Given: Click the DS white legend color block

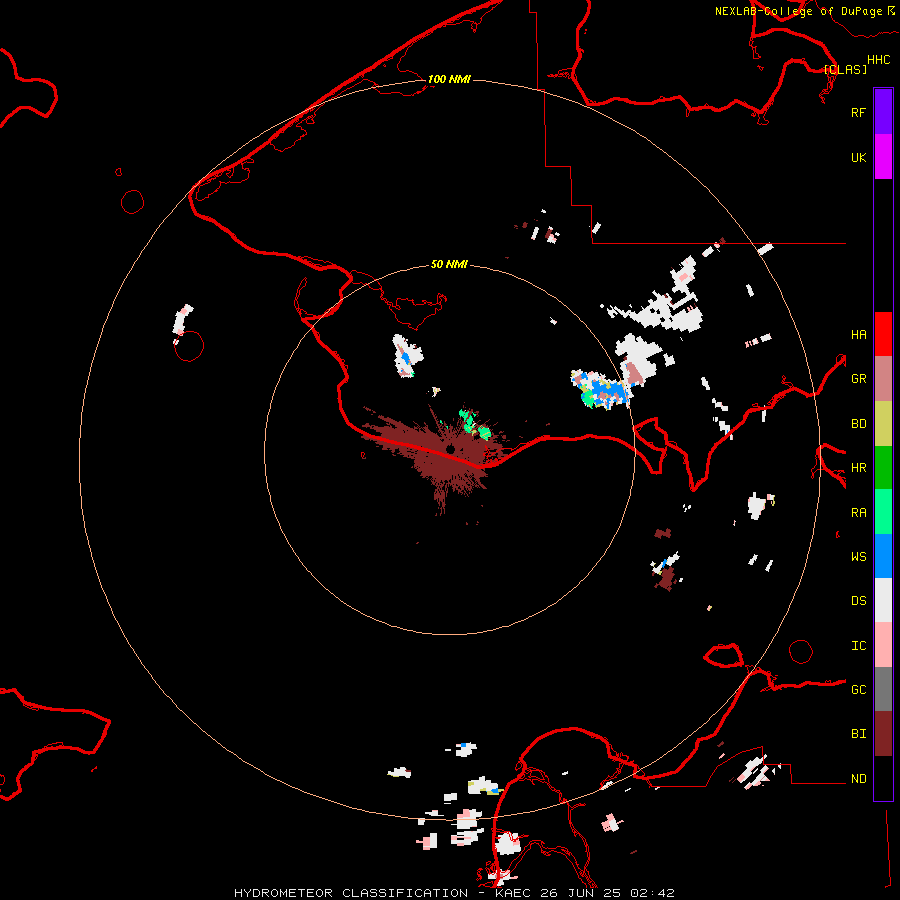Looking at the screenshot, I should [883, 600].
